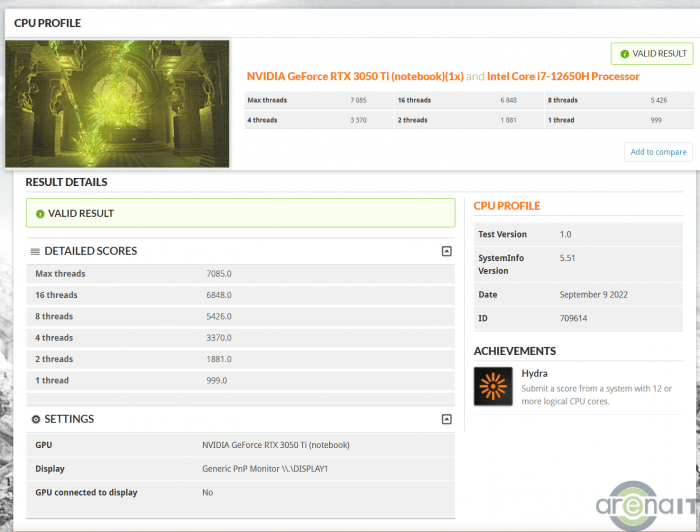The width and height of the screenshot is (700, 532).
Task: Click the green info icon in Result Details banner
Action: (x=40, y=214)
